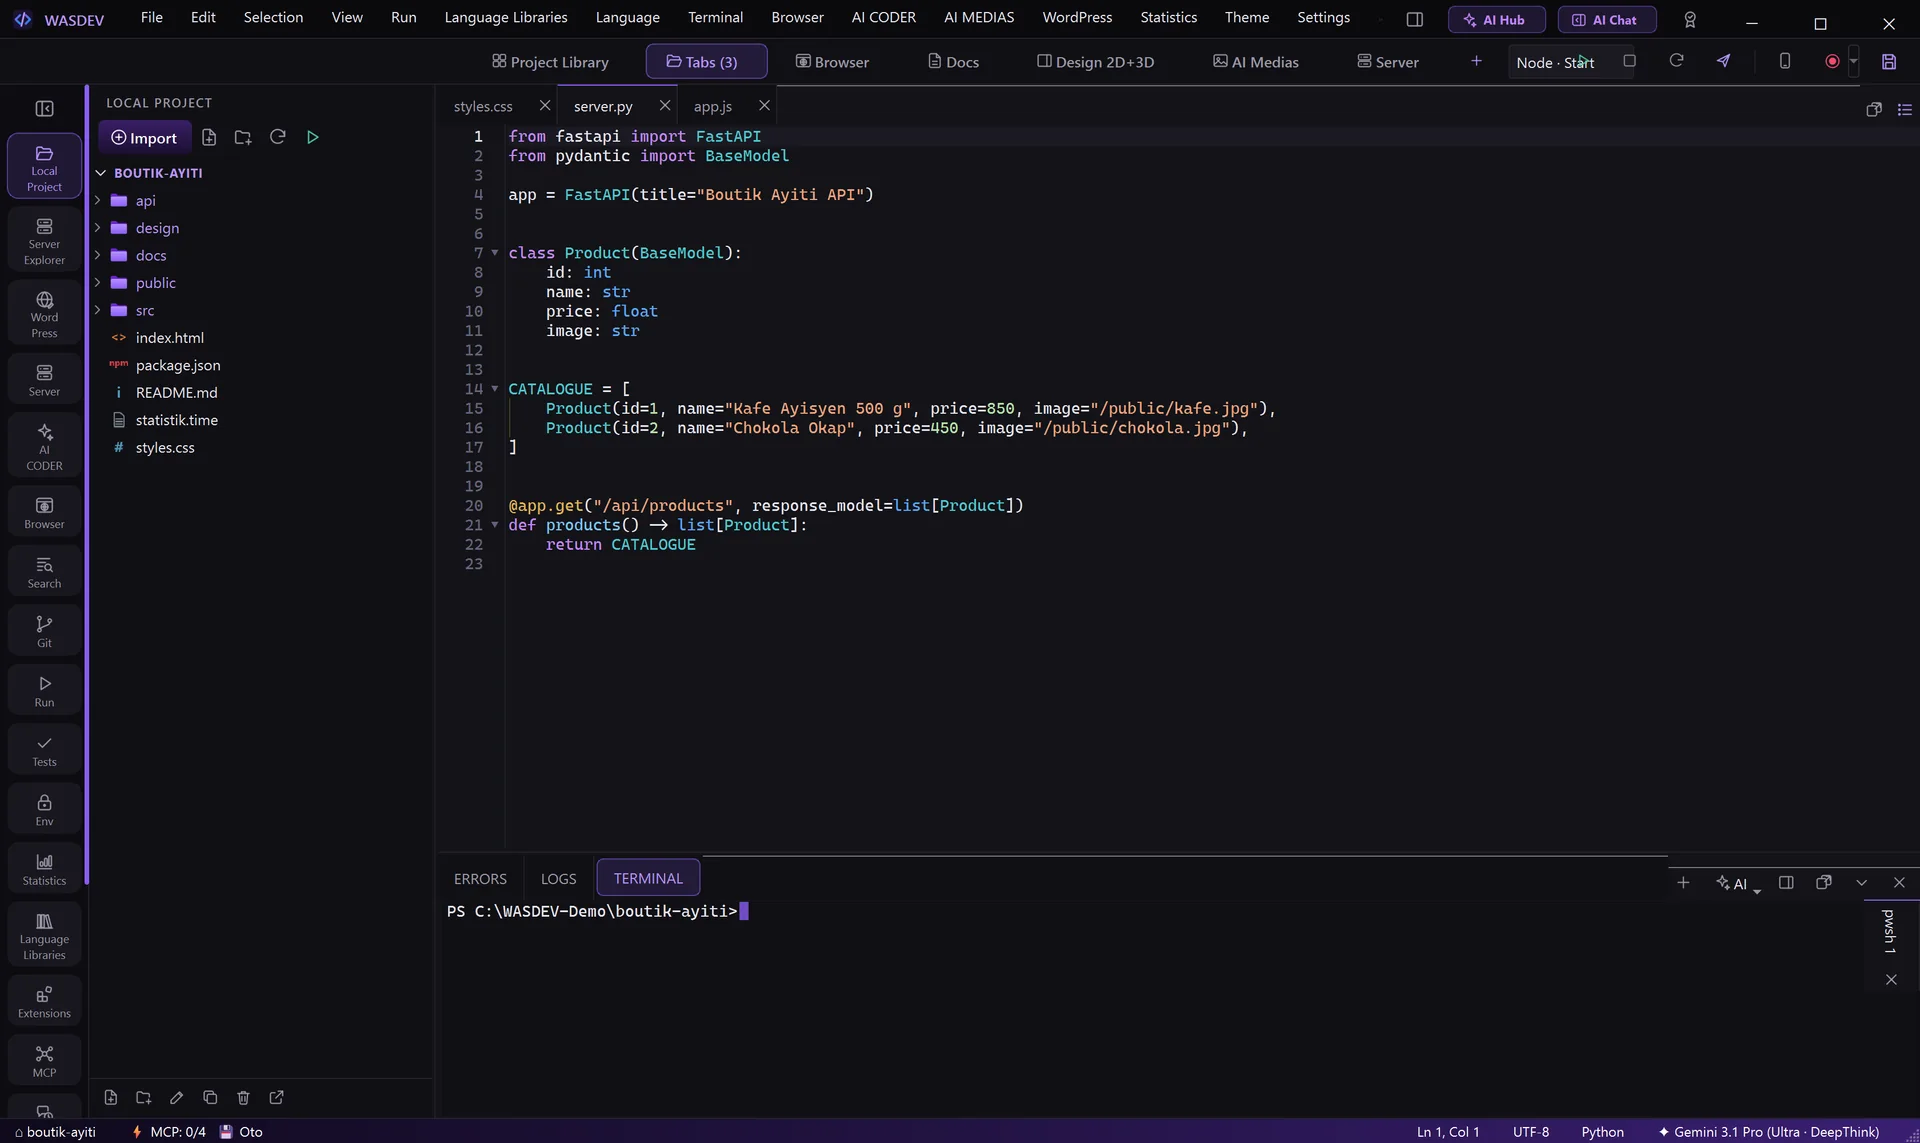The image size is (1920, 1143).
Task: Click the trash delete icon below file tree
Action: [243, 1097]
